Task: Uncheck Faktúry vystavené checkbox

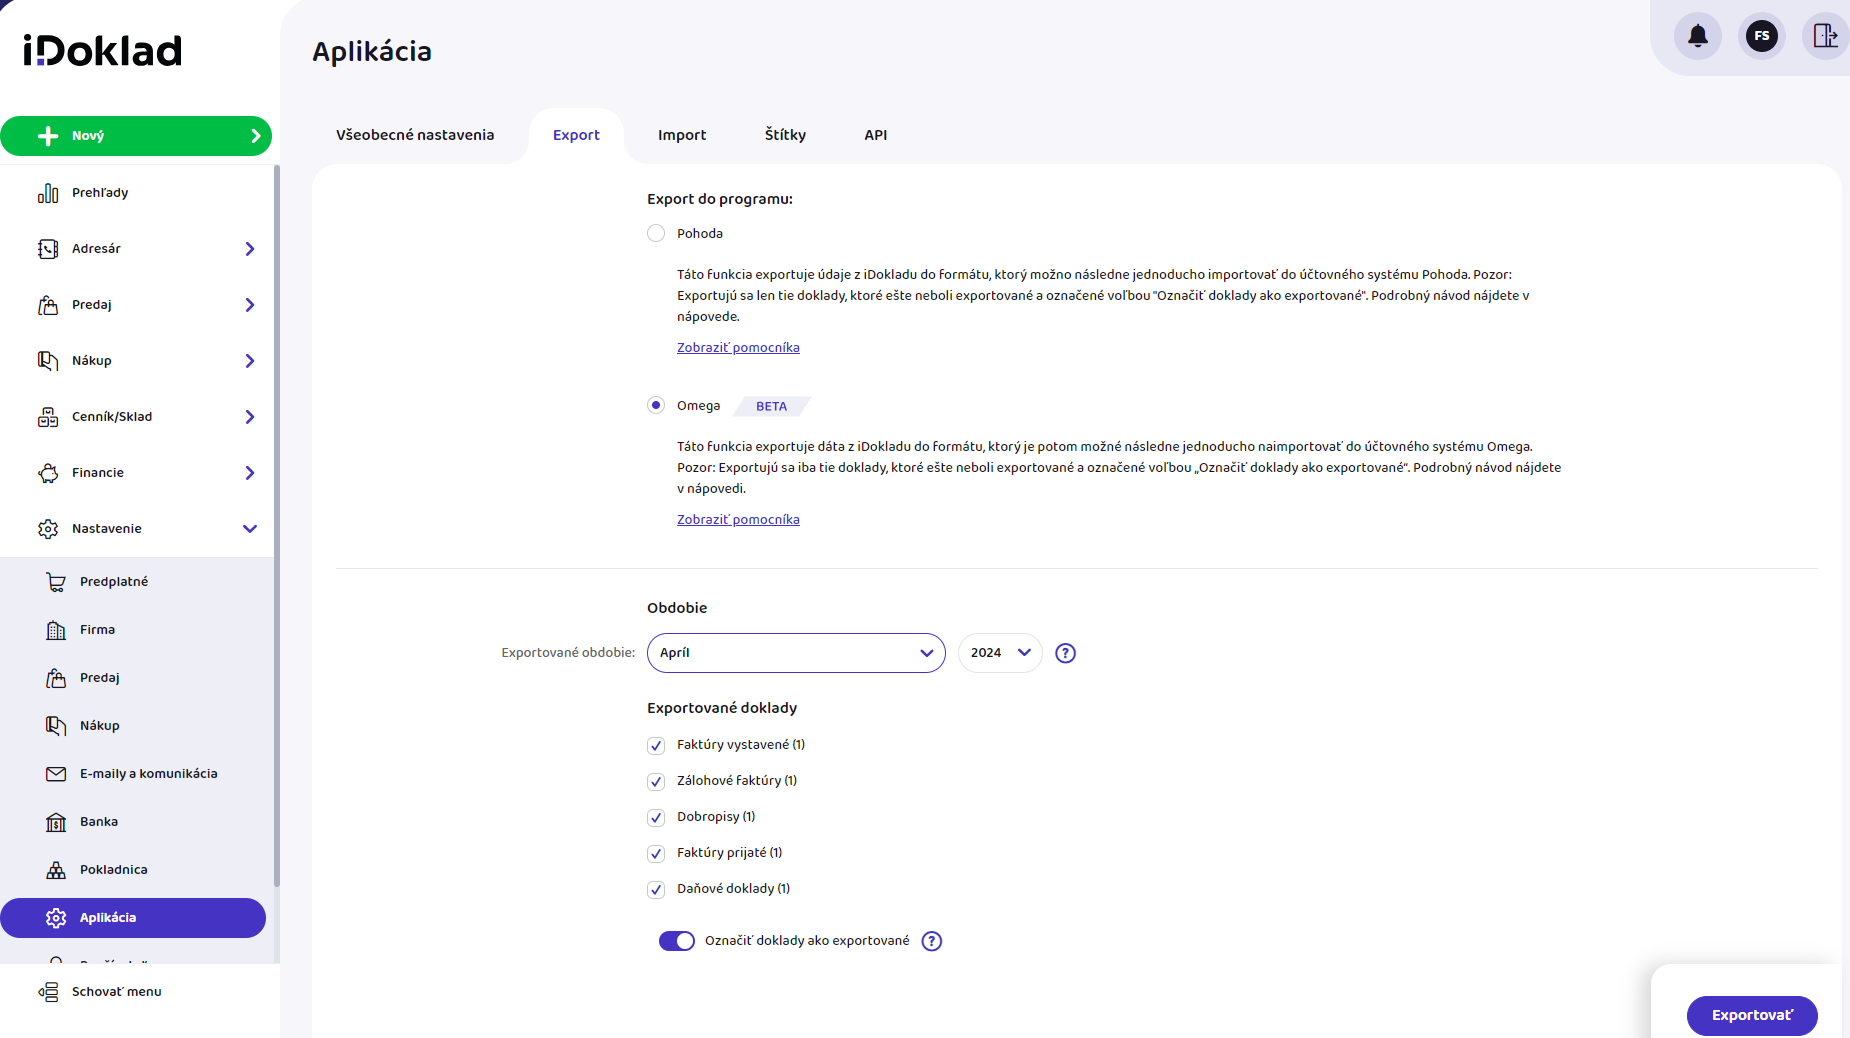Action: tap(656, 746)
